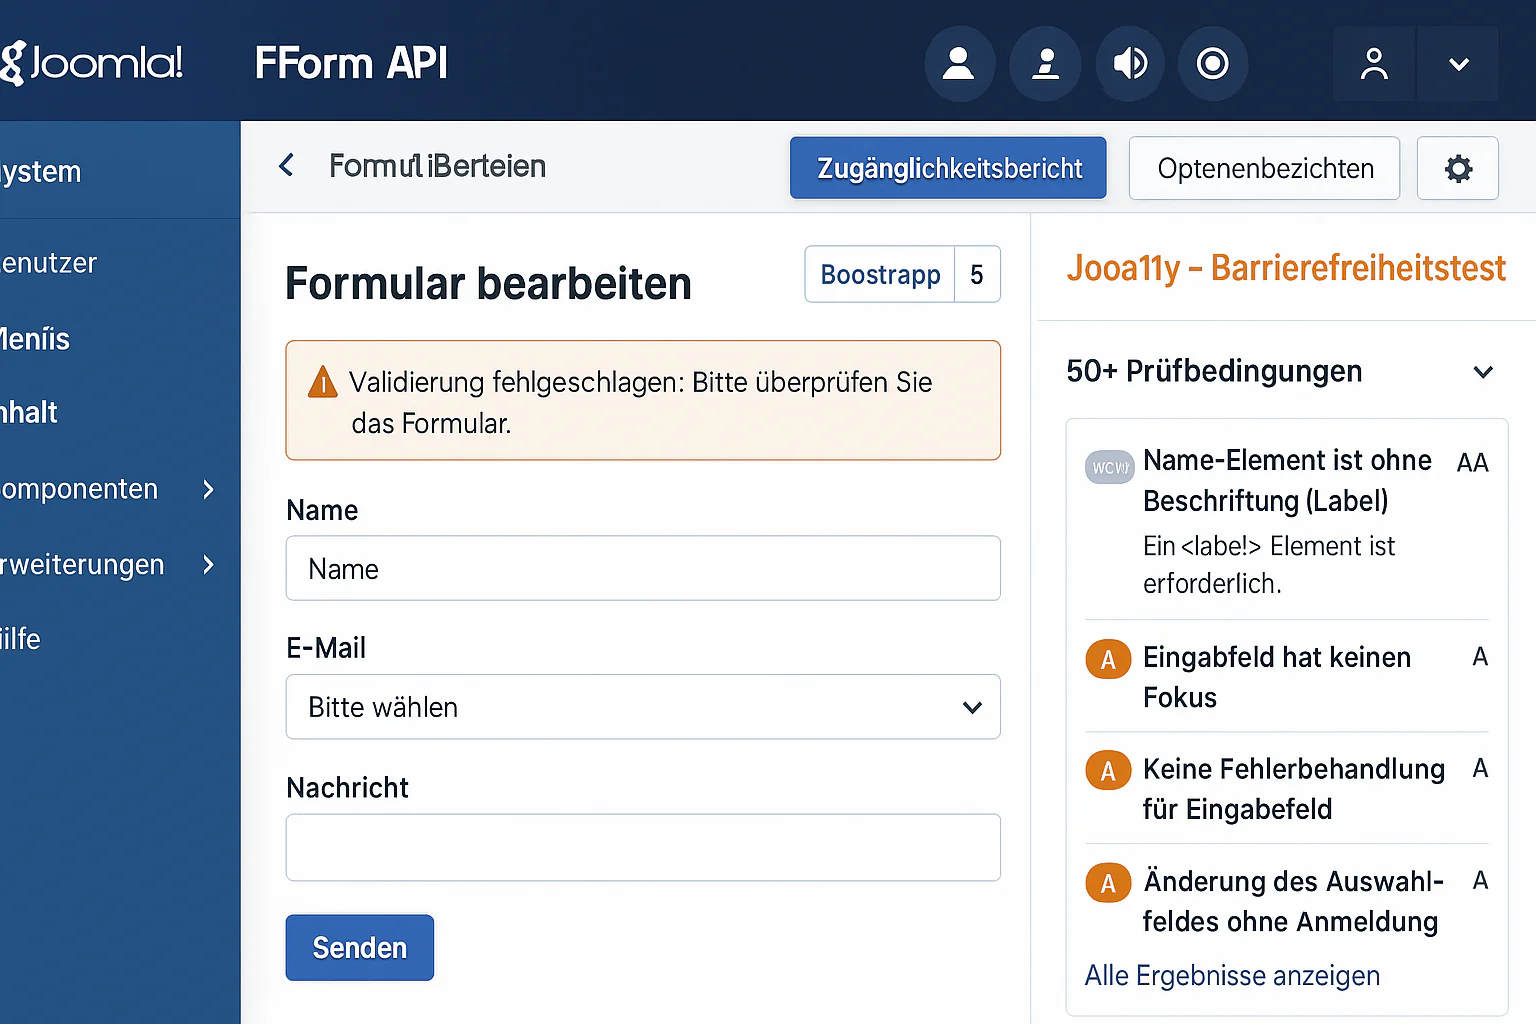
Task: Open the account menu person icon top right
Action: point(1374,64)
